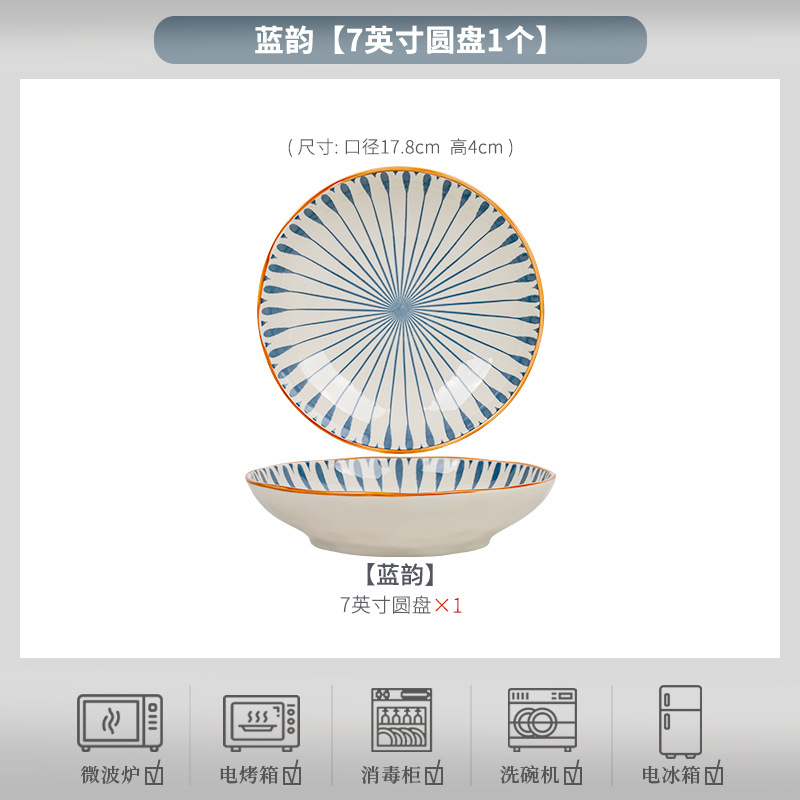Click the top-view blue striped plate image
Screen dimensions: 800x800
tap(401, 310)
